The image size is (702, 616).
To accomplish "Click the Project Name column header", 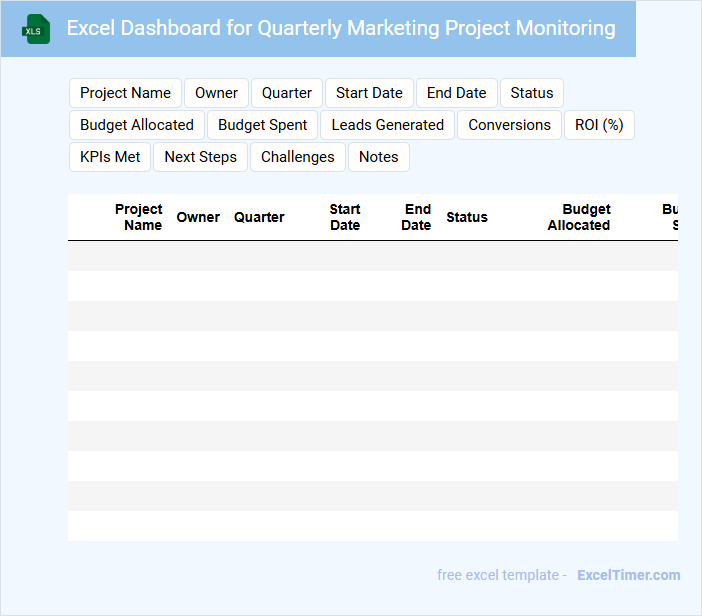I will pyautogui.click(x=139, y=217).
